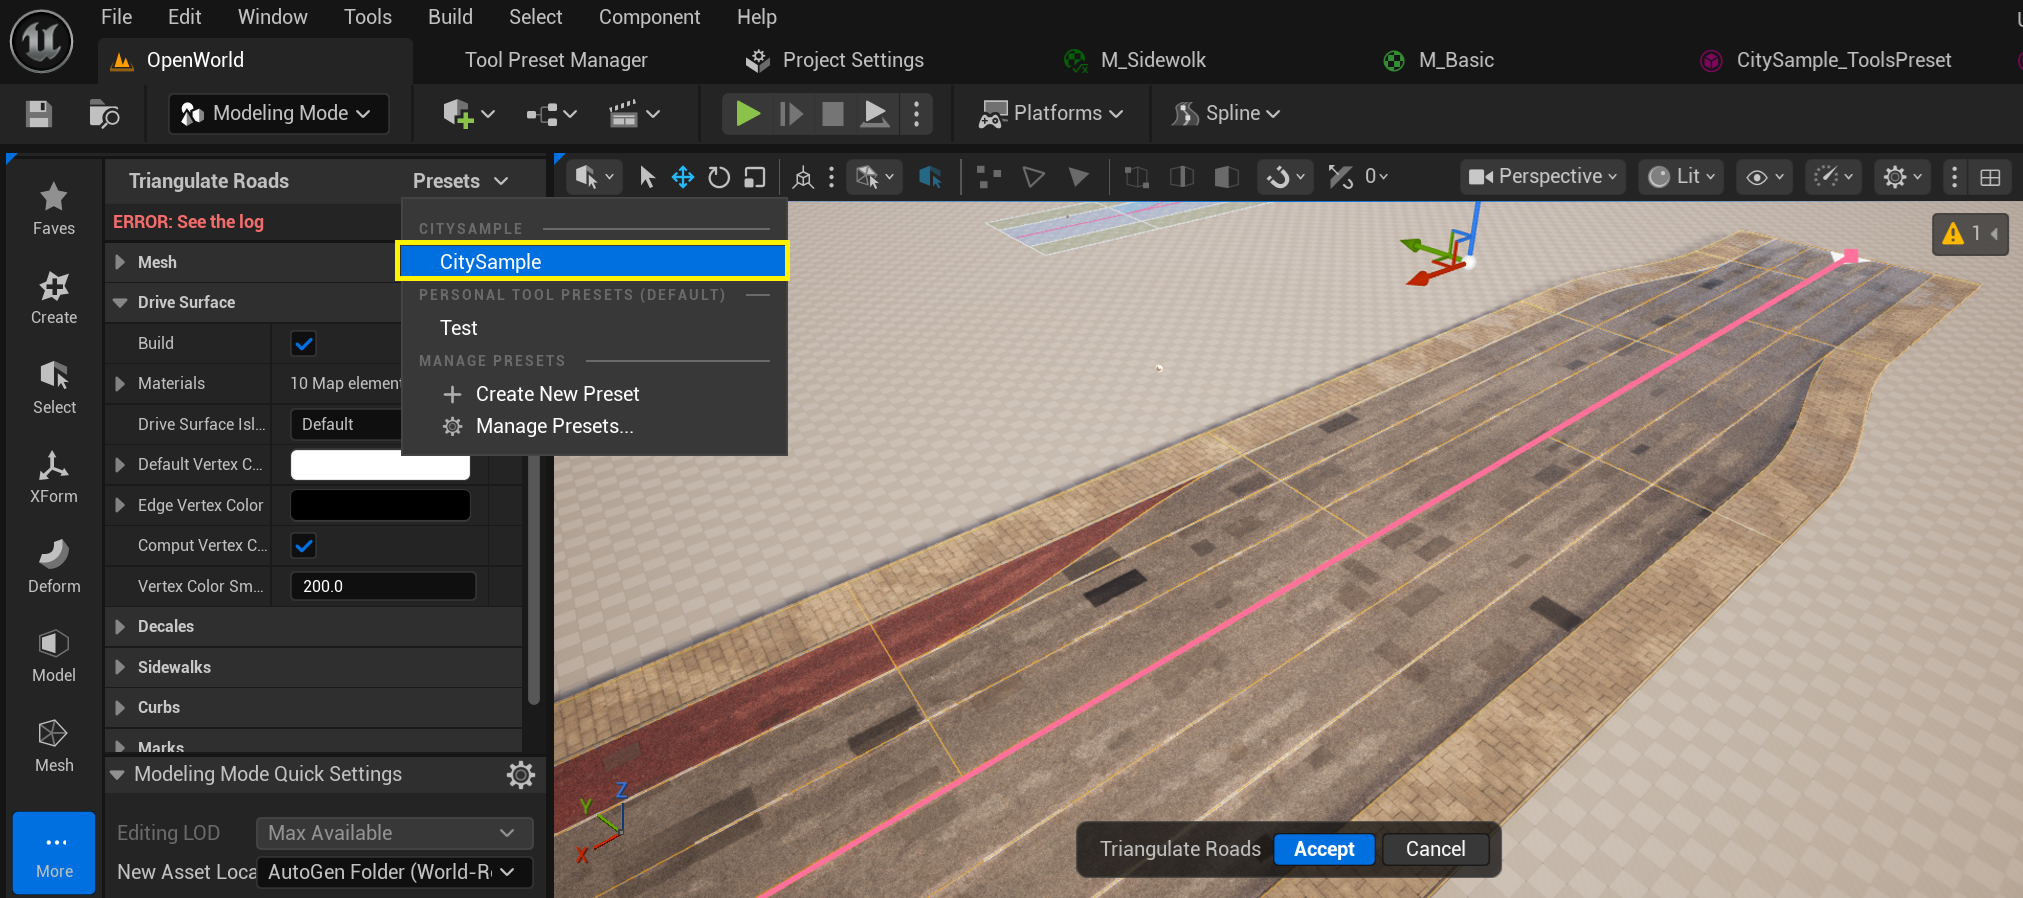Screen dimensions: 2023x898
Task: Open the Modeling Mode dropdown
Action: pyautogui.click(x=278, y=113)
